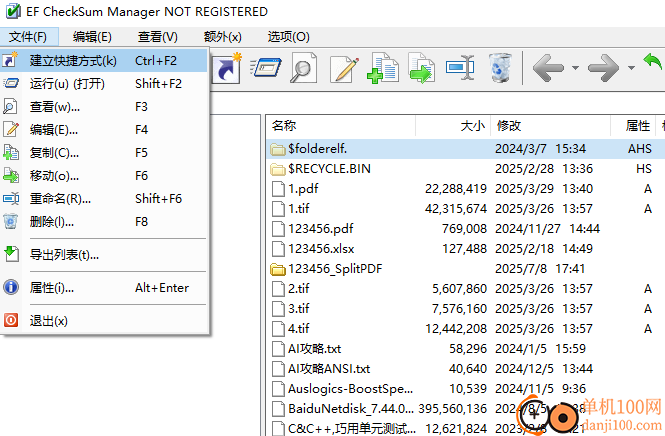Click the size value 22,288,419
This screenshot has width=665, height=436.
click(x=456, y=189)
